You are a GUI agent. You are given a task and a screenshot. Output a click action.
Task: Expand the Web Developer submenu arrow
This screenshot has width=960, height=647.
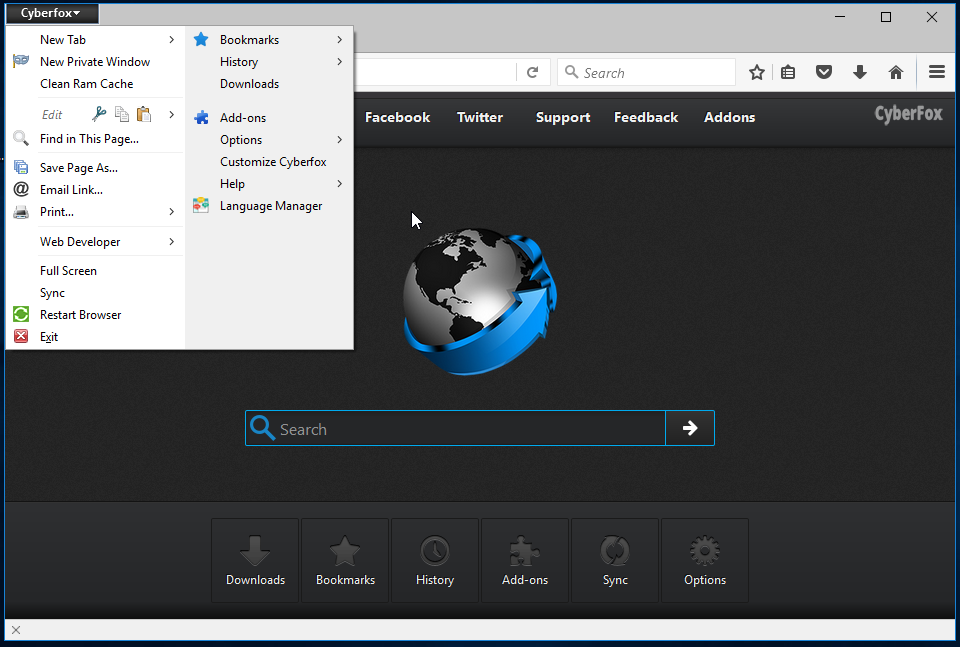(x=171, y=242)
